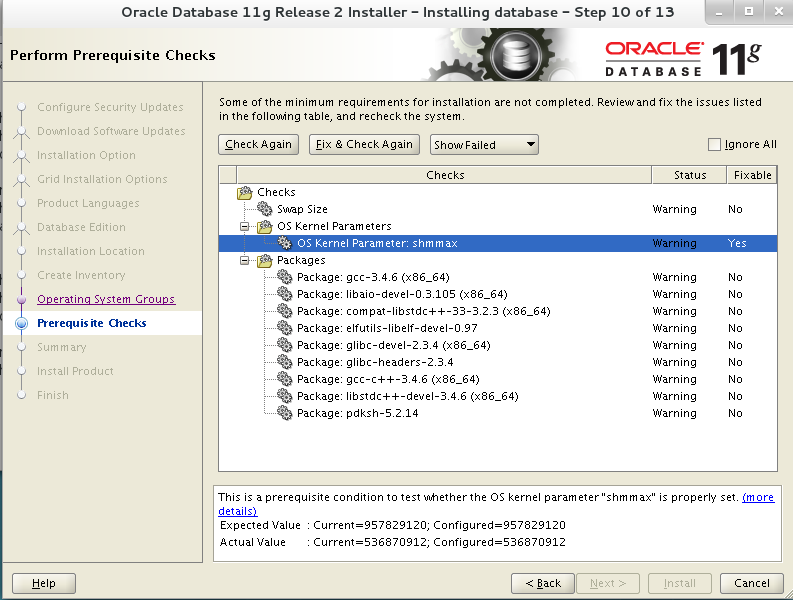Select Package: pdksh-5.2.14 row
The height and width of the screenshot is (600, 793).
click(498, 413)
